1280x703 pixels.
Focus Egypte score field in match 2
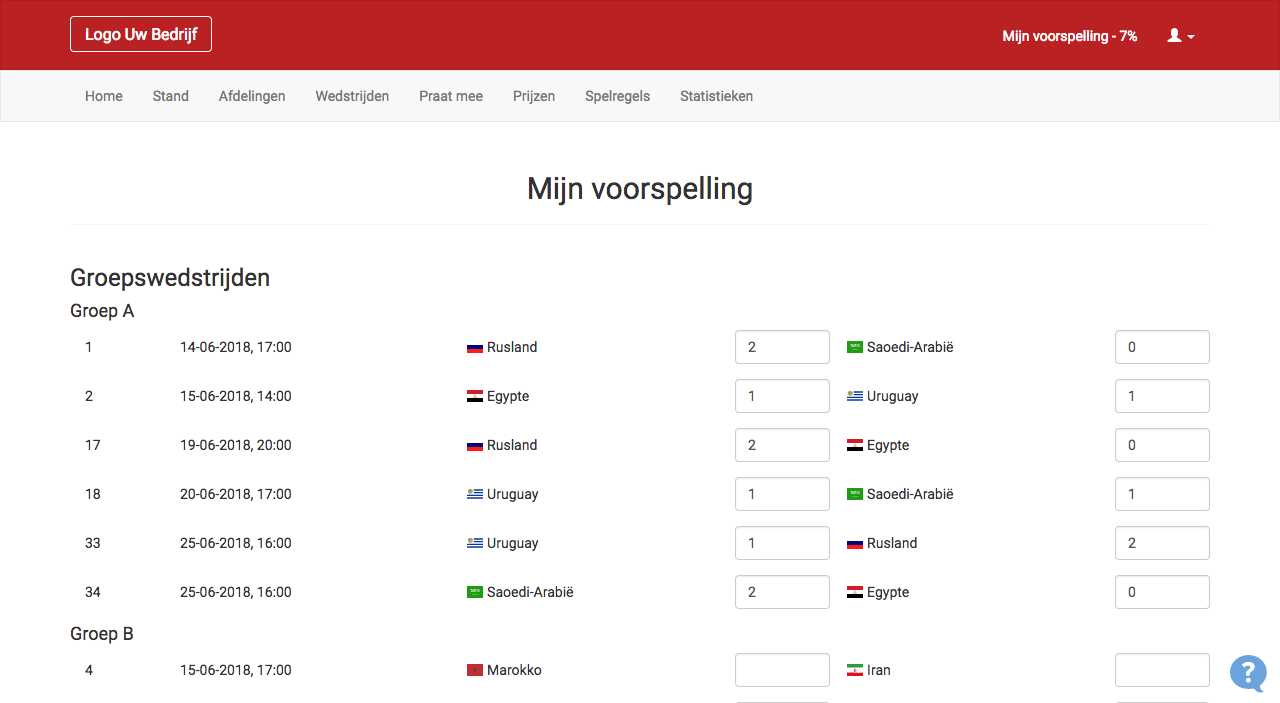[x=782, y=396]
